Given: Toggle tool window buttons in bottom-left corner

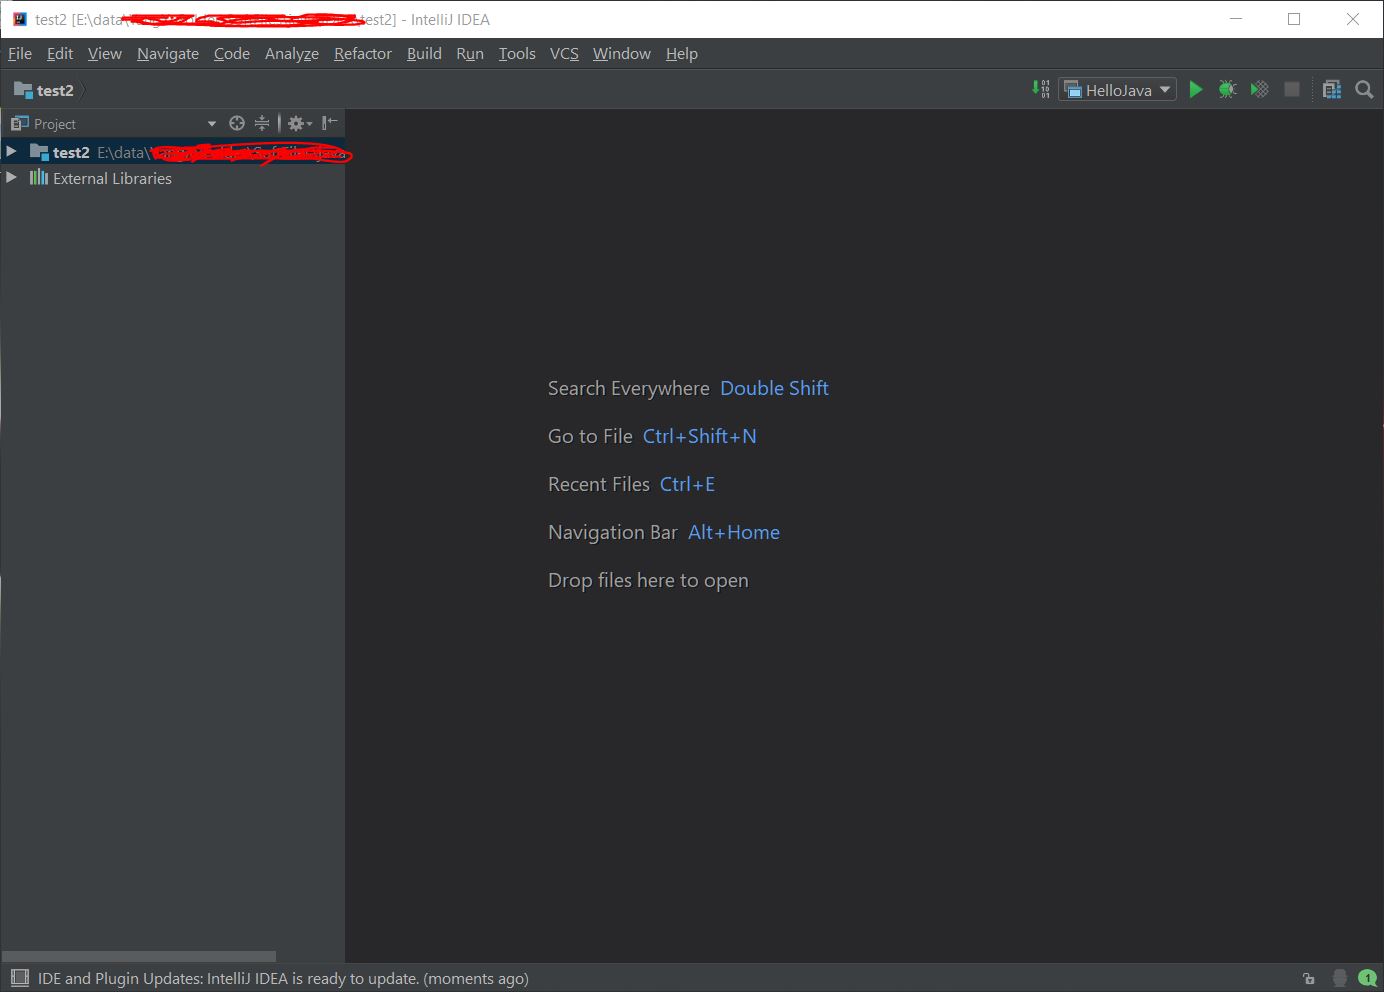Looking at the screenshot, I should (x=19, y=978).
